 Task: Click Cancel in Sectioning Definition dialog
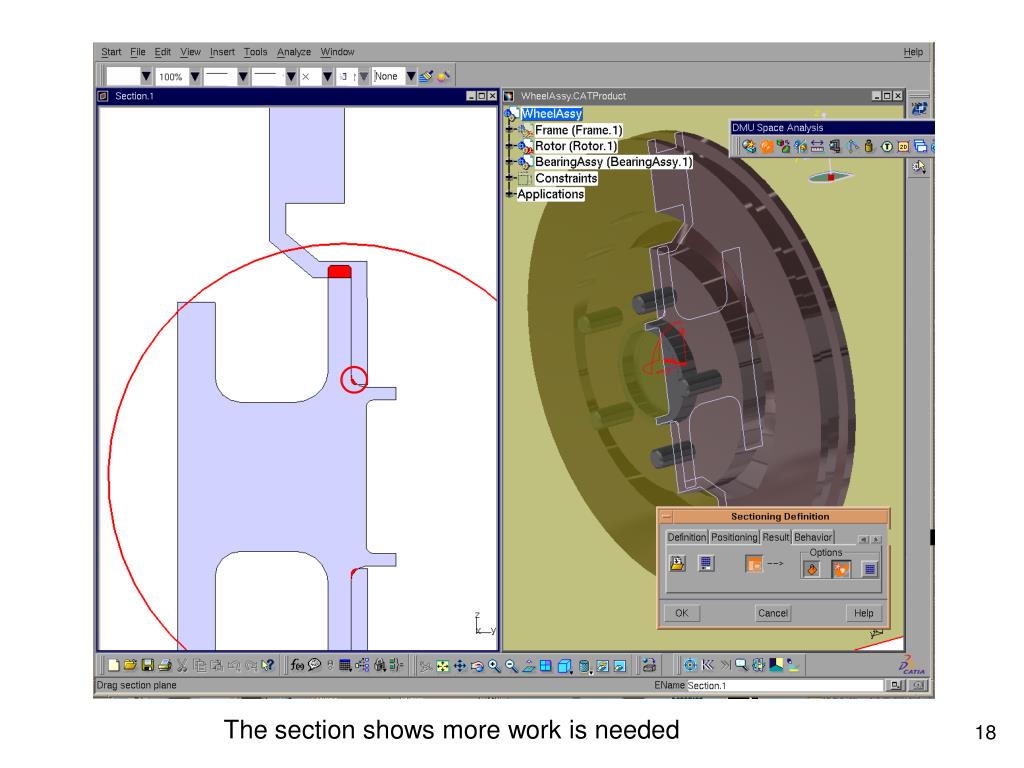773,613
